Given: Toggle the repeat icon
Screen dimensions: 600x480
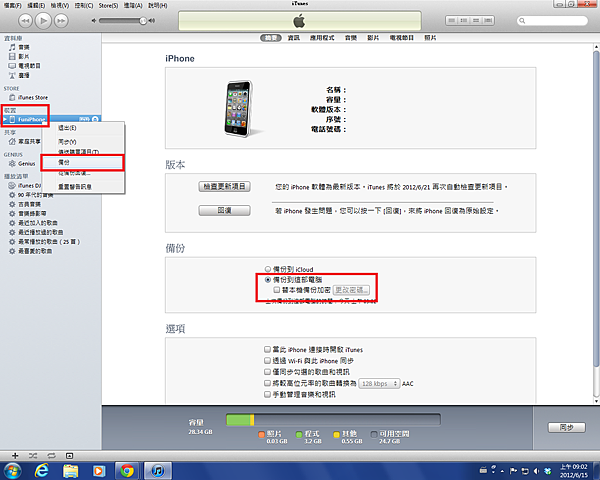Looking at the screenshot, I should (51, 456).
